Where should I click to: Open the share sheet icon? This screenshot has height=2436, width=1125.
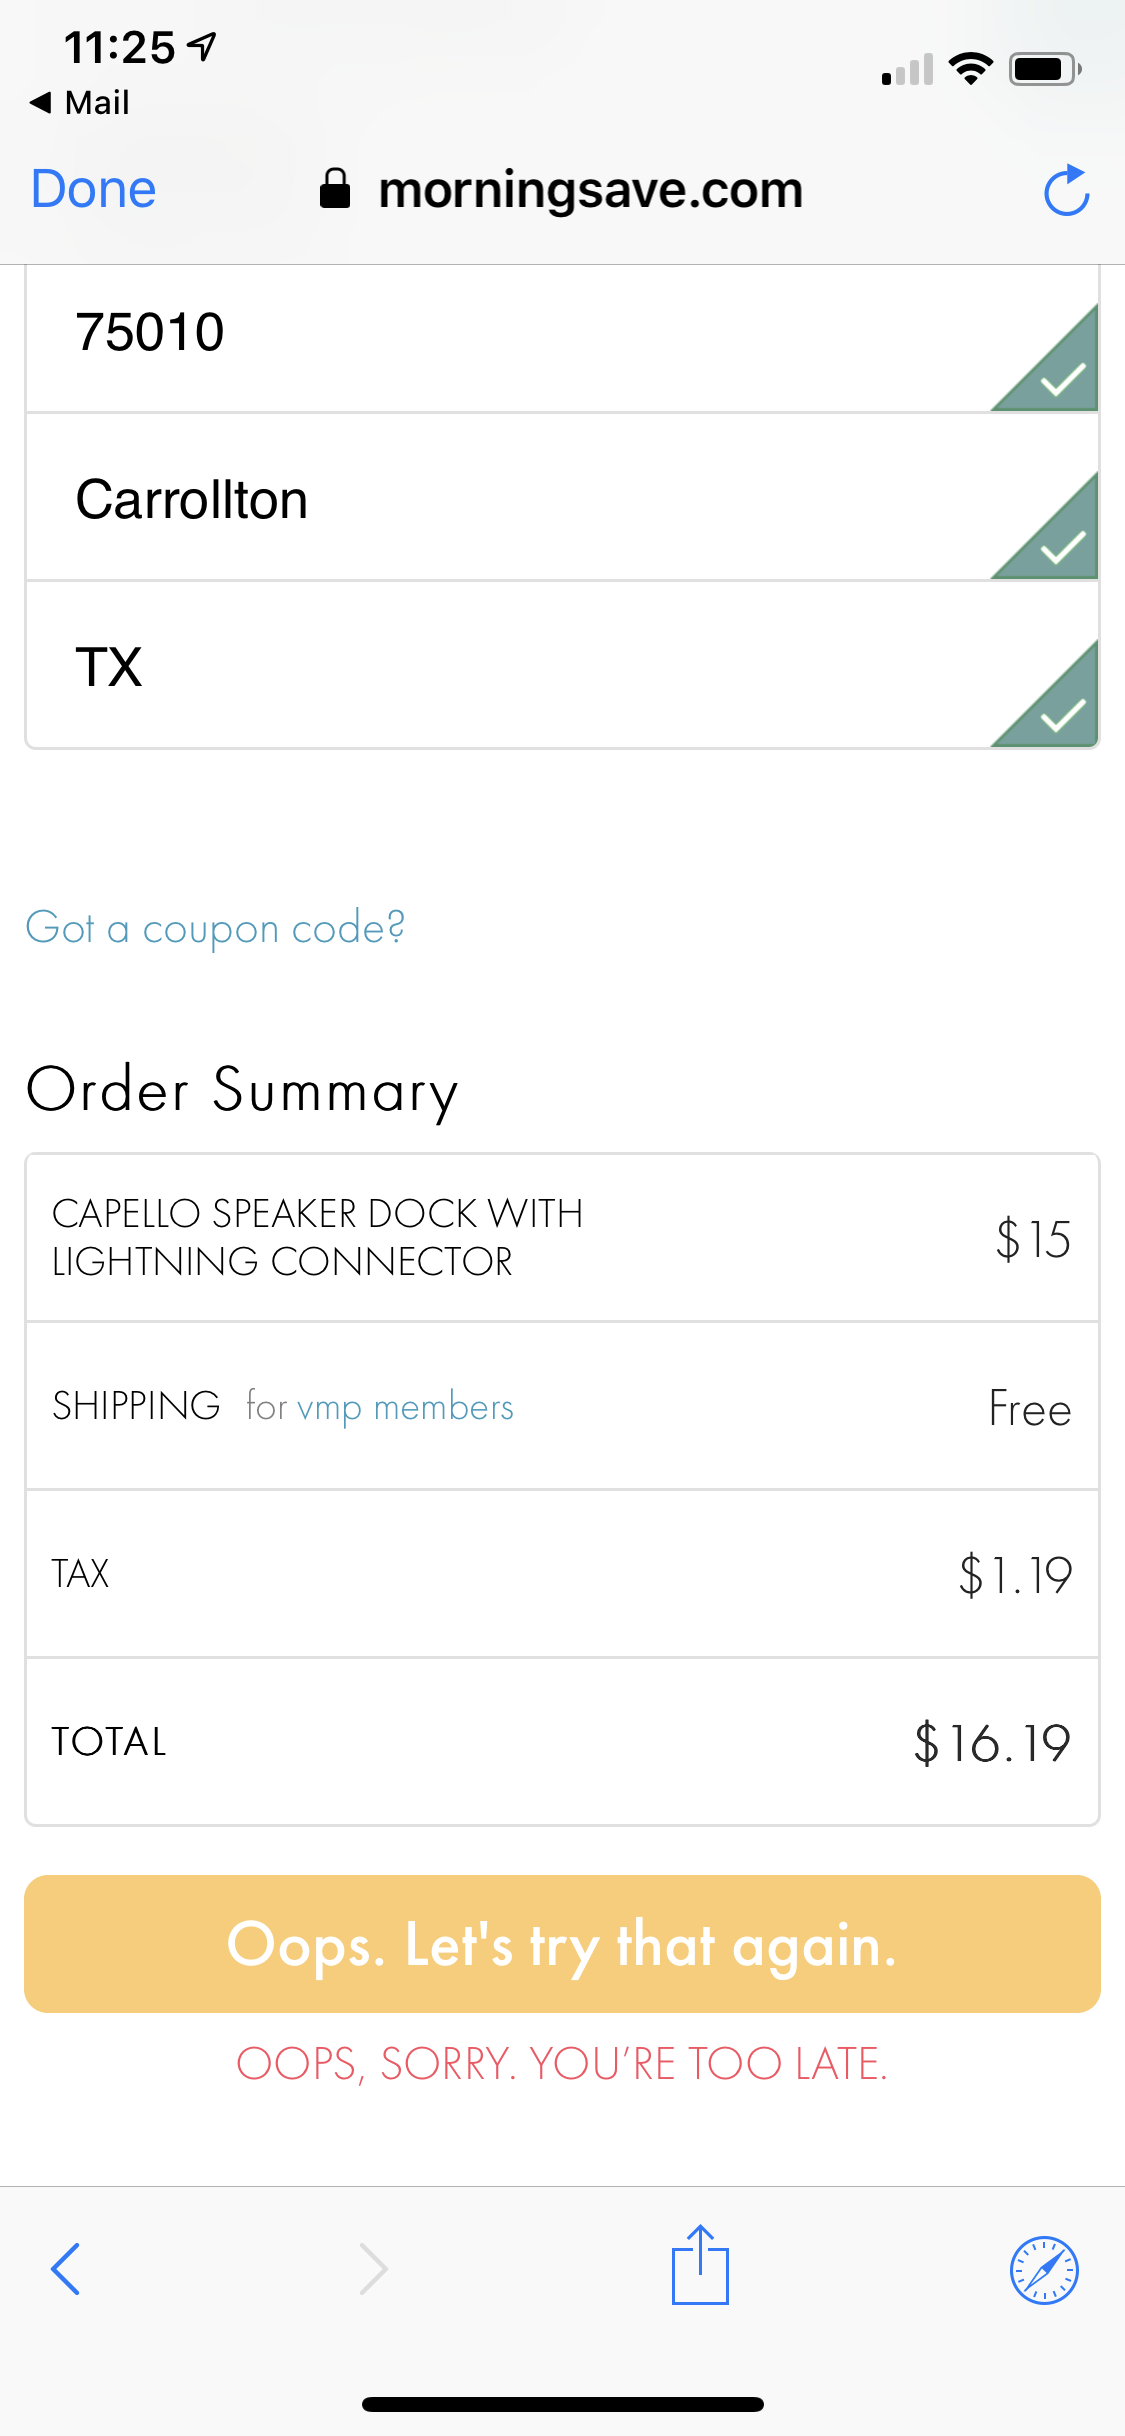click(700, 2266)
